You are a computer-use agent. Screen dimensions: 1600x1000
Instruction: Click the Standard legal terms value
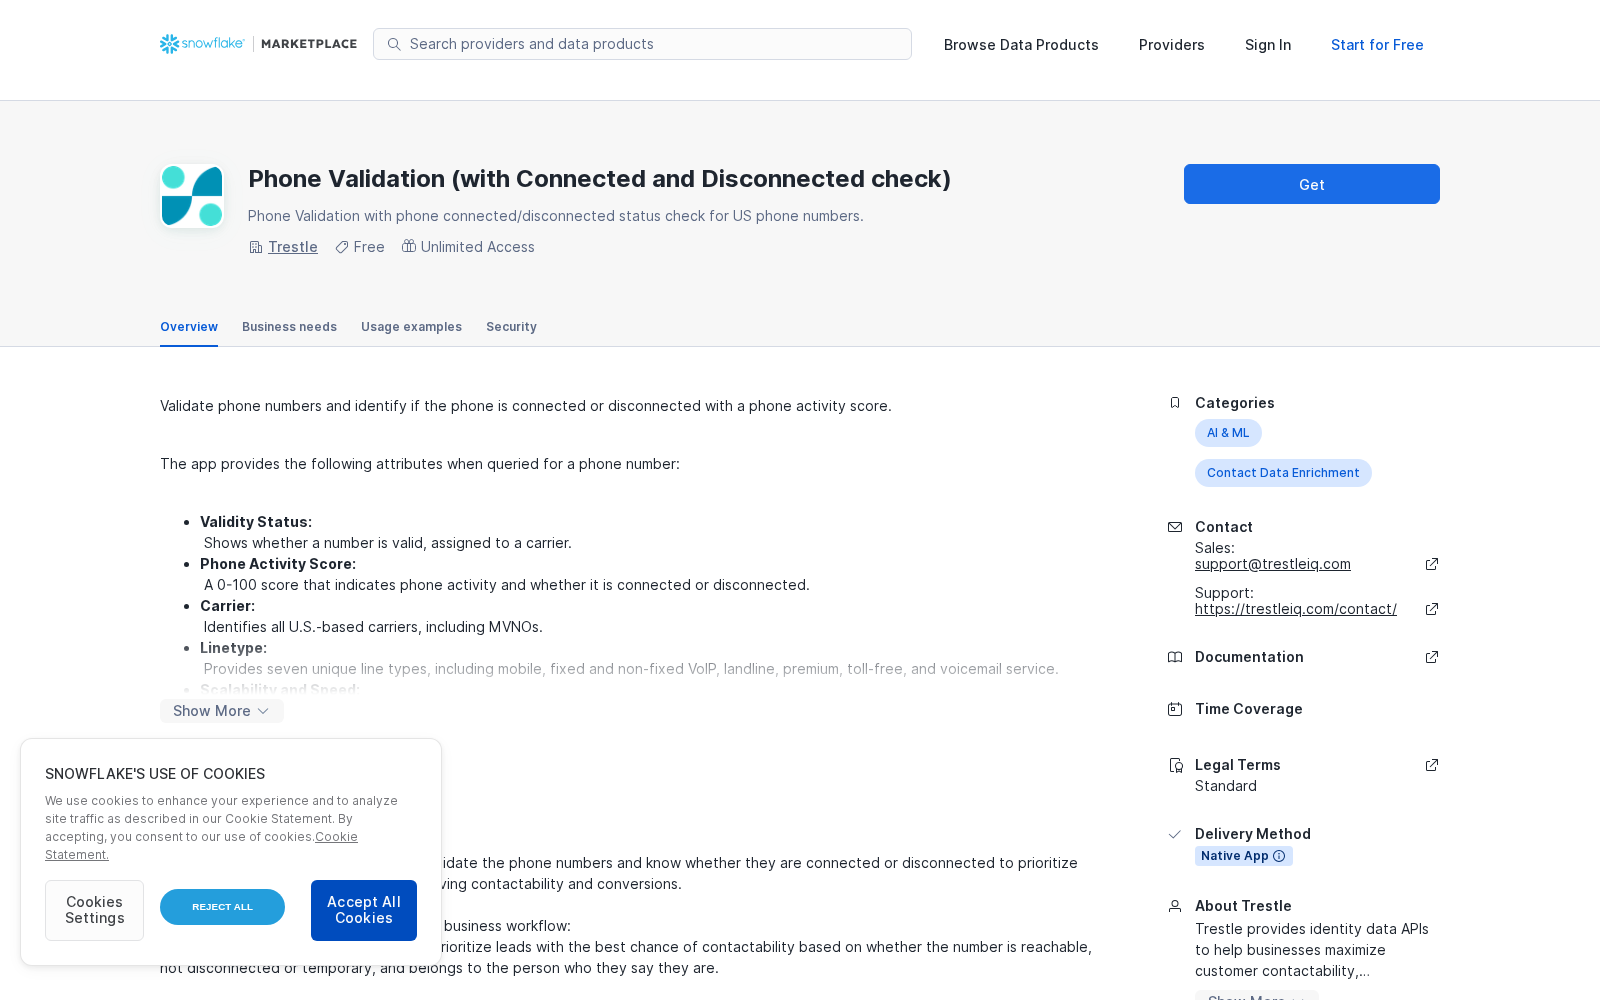[1226, 786]
